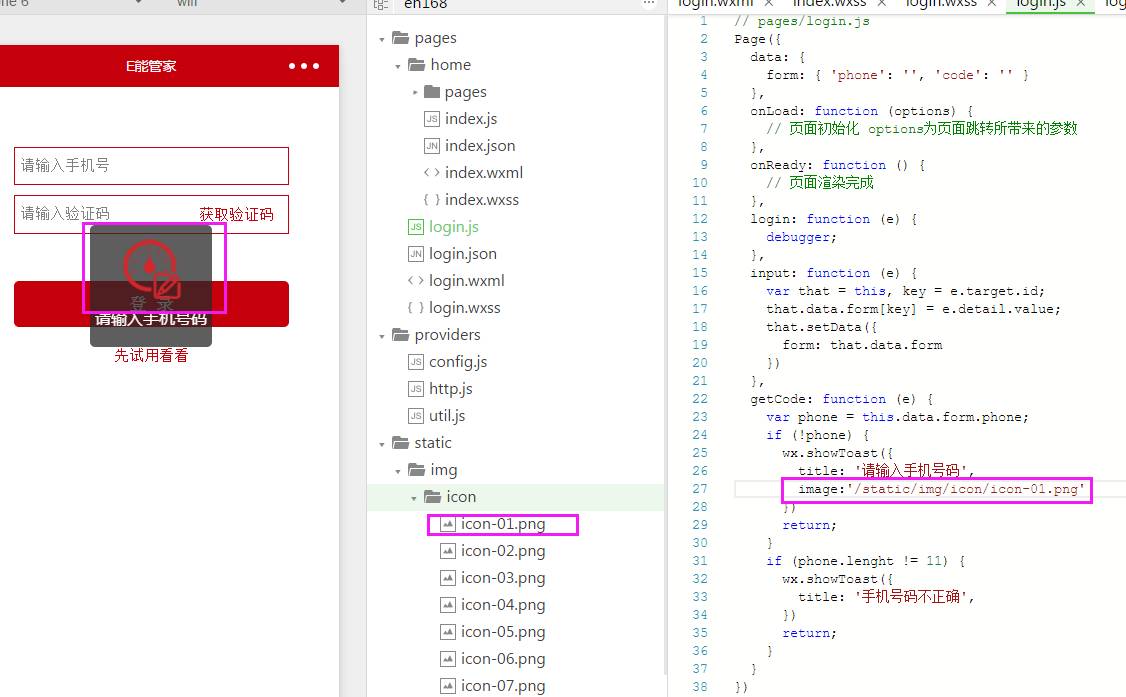Close the login.wxss editor tab
1126x697 pixels.
991,4
